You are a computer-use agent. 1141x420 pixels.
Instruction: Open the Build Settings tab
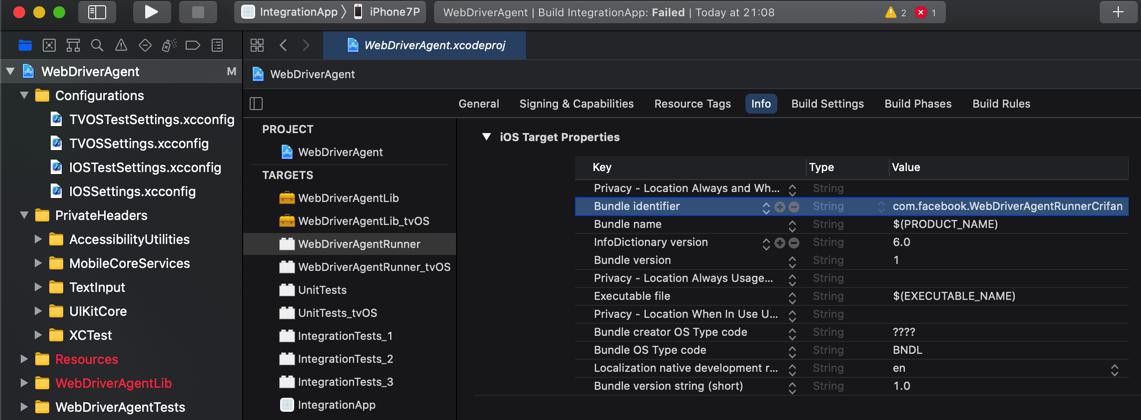(x=827, y=104)
